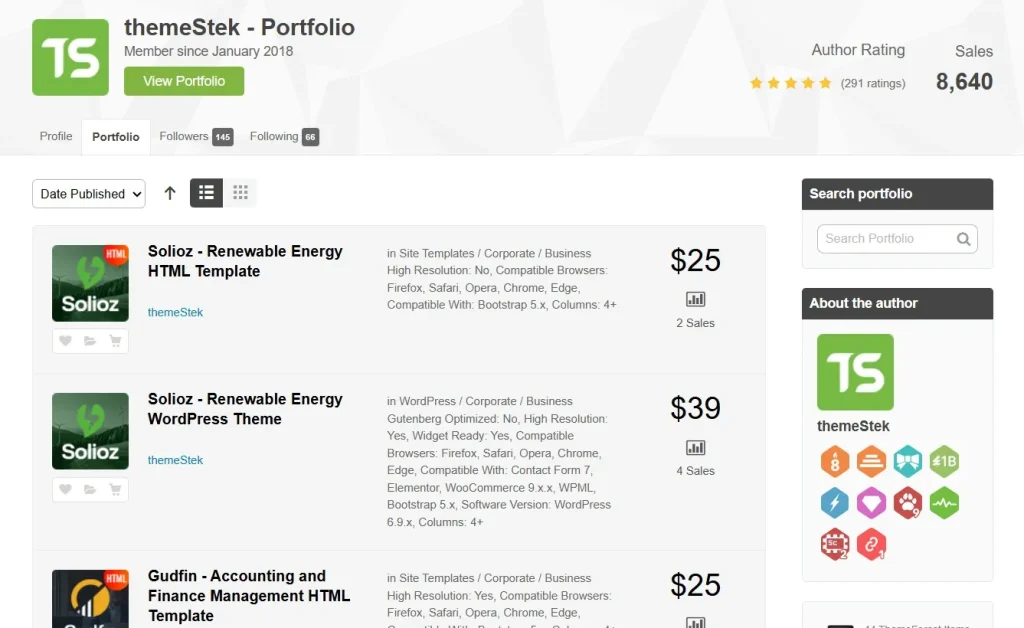
Task: Add first Solioz HTML Template to favorites
Action: pyautogui.click(x=65, y=341)
